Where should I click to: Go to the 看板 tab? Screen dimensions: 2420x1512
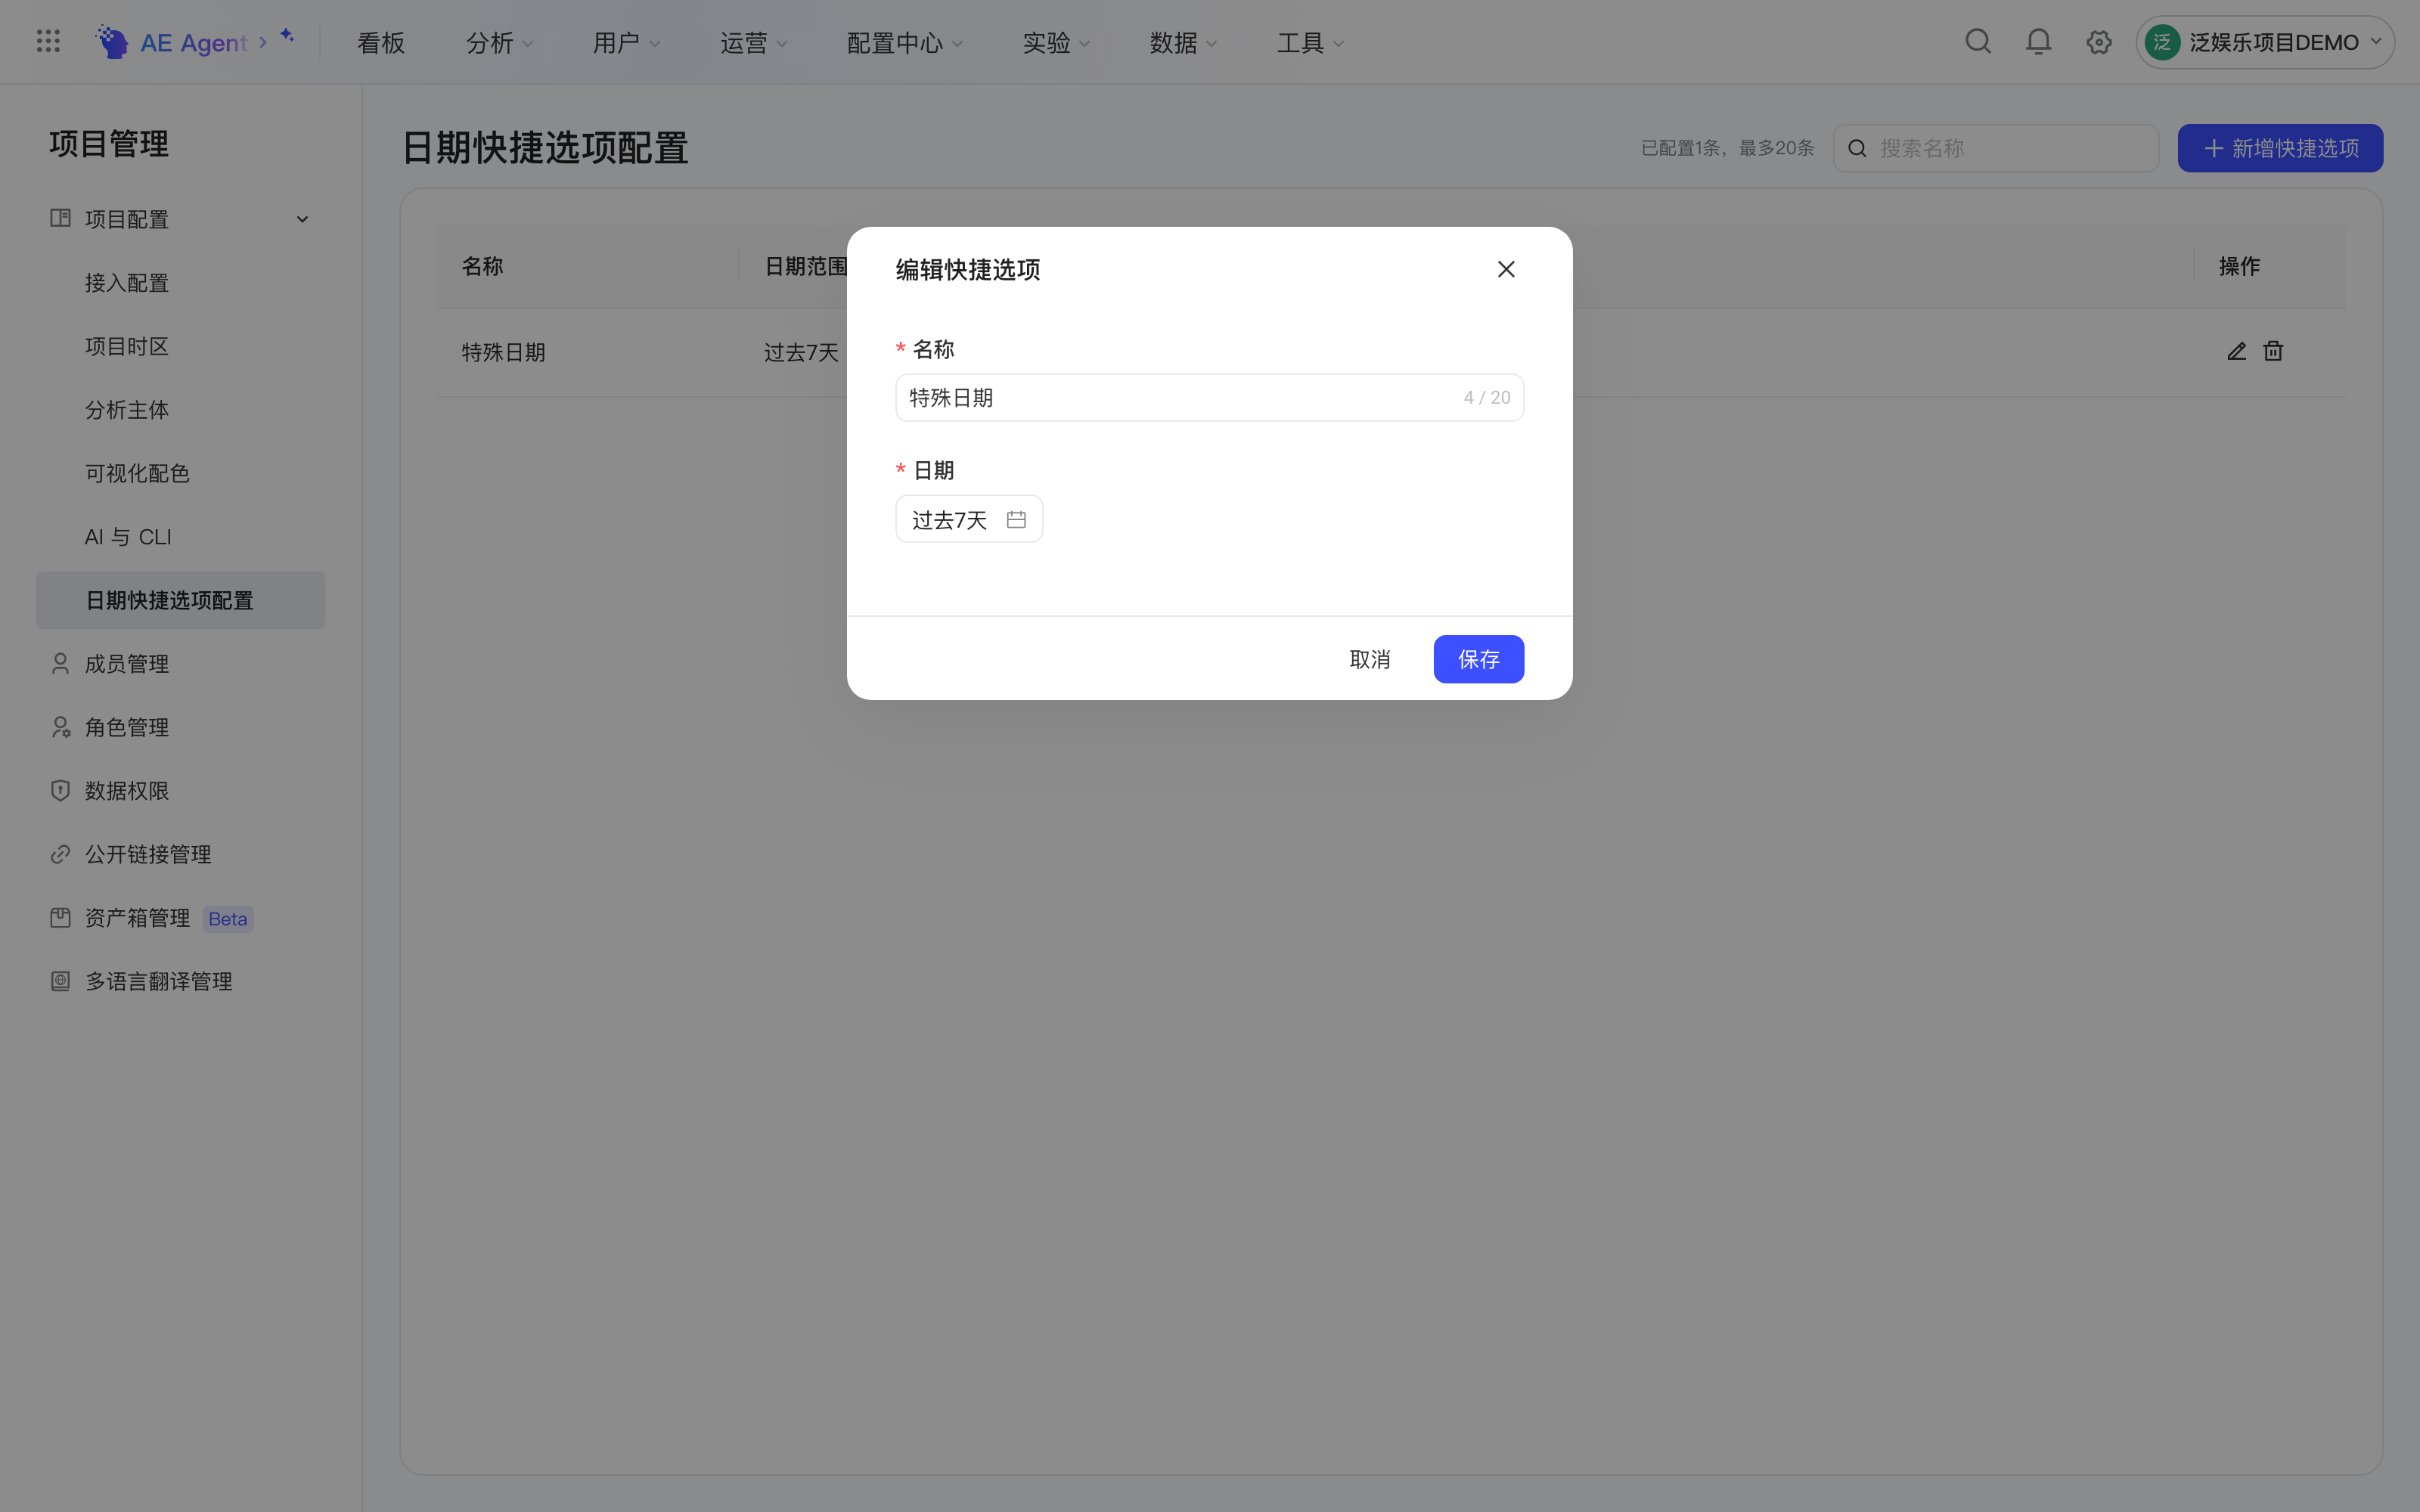pyautogui.click(x=381, y=43)
